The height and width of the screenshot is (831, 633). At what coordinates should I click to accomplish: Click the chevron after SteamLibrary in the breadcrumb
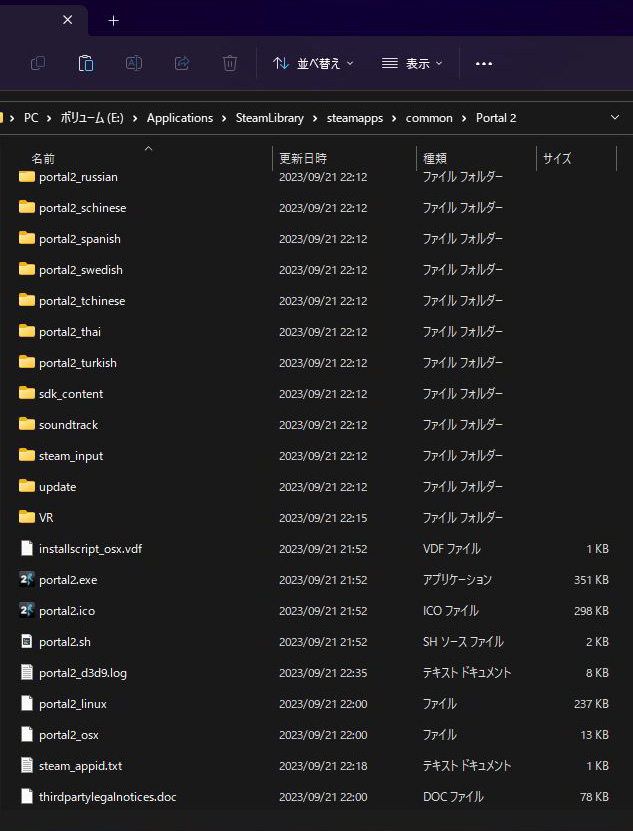point(315,118)
